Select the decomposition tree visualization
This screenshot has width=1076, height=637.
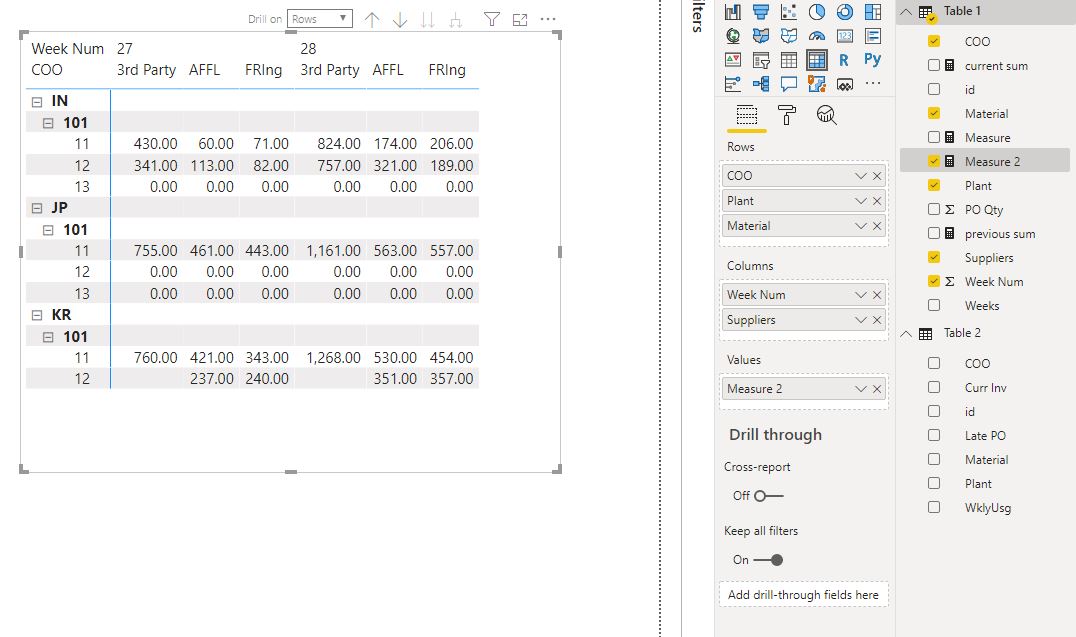click(x=761, y=84)
